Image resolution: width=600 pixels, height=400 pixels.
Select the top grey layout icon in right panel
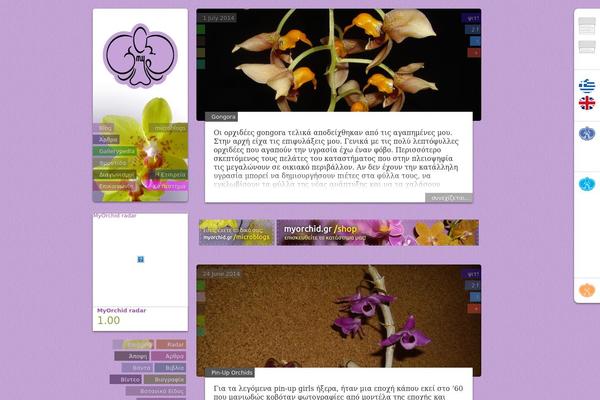[587, 26]
